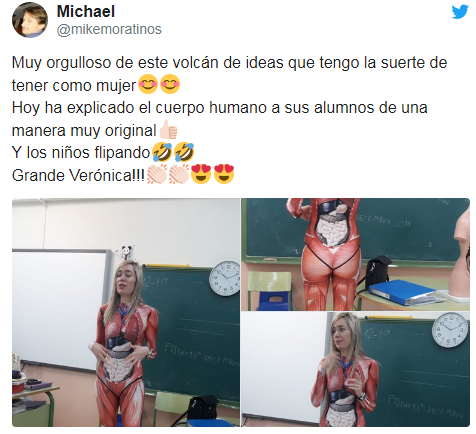Open the top-right photo with blue folder
Viewport: 476px width, 434px height.
pyautogui.click(x=356, y=254)
